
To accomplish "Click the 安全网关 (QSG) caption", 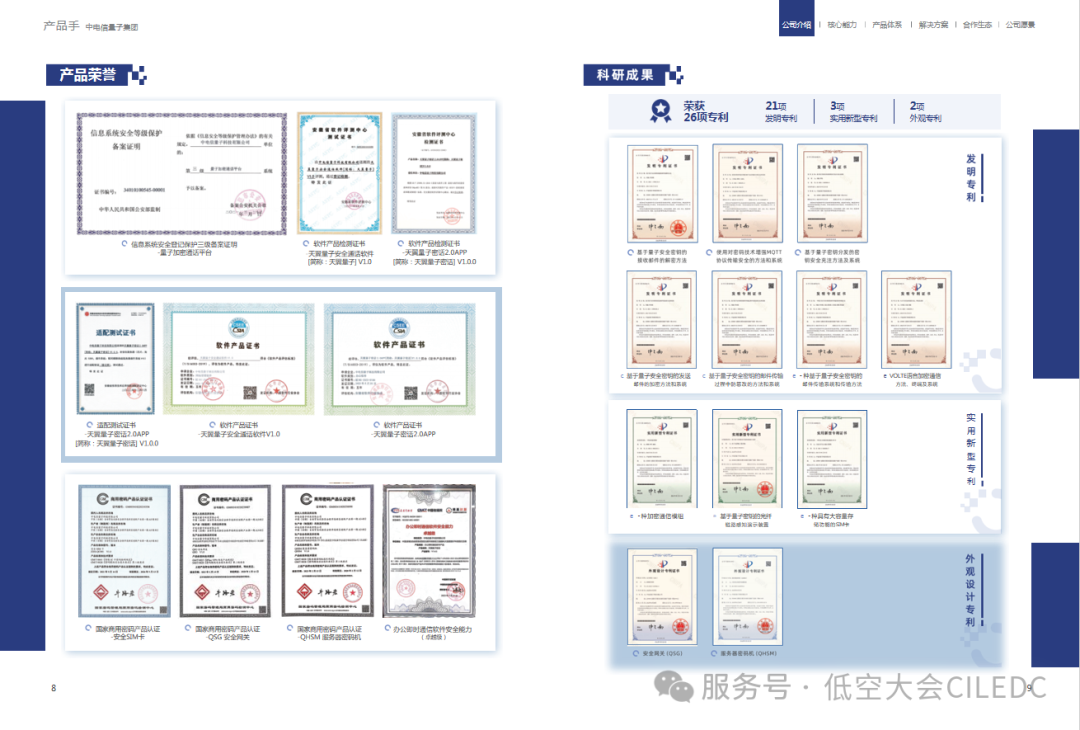I will coord(658,654).
